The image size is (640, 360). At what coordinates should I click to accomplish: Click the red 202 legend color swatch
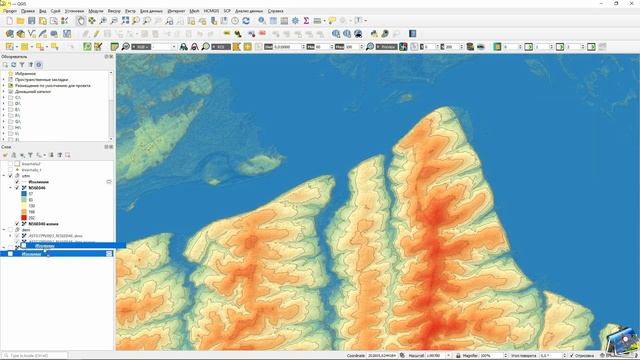click(24, 218)
